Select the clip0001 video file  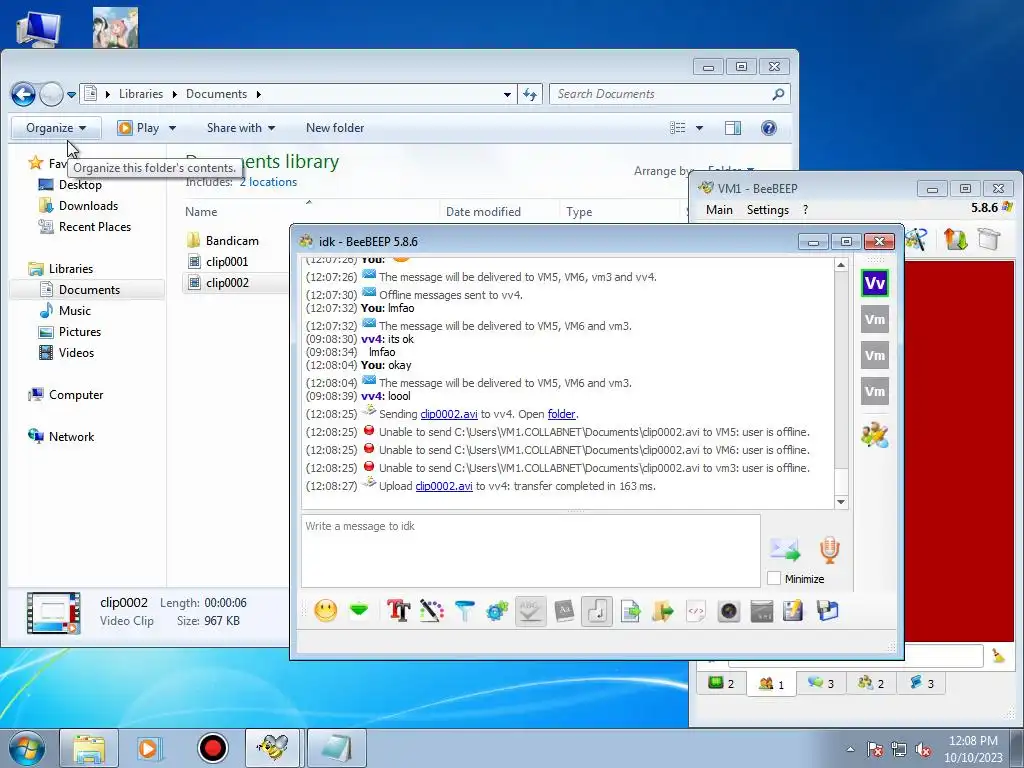[x=227, y=262]
